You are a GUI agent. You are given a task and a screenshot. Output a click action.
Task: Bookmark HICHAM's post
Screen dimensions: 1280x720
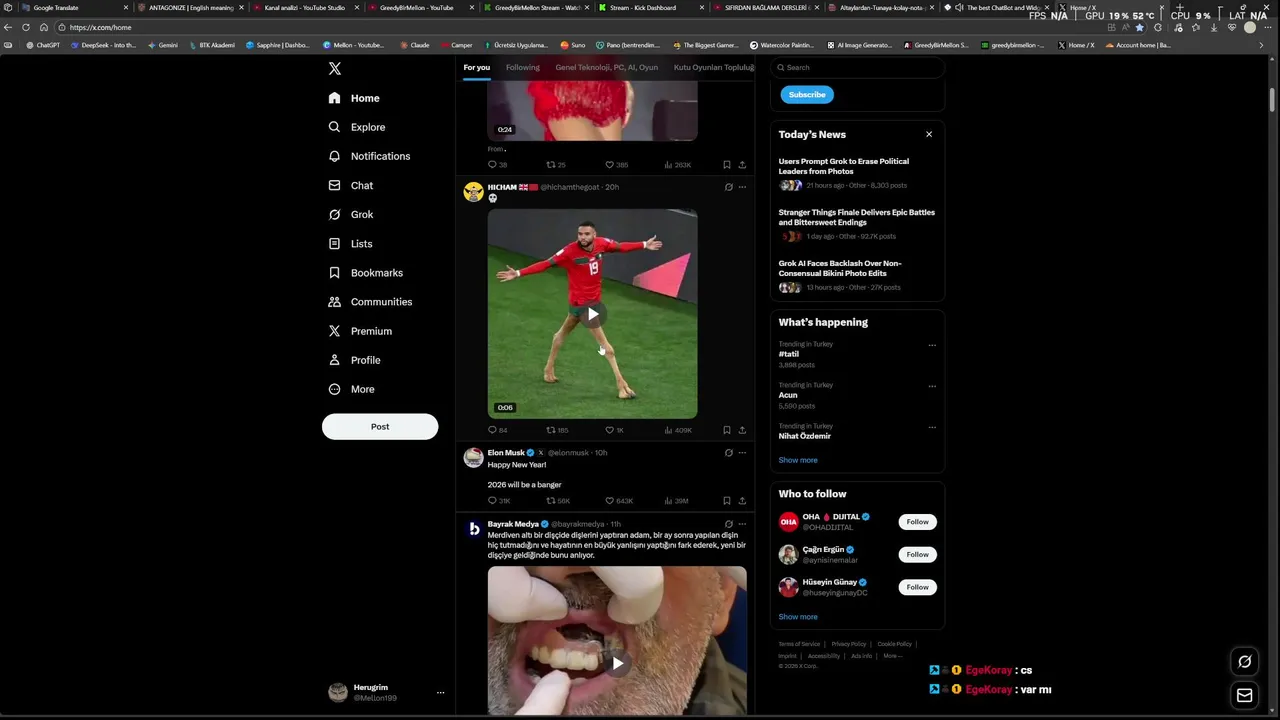pyautogui.click(x=727, y=430)
